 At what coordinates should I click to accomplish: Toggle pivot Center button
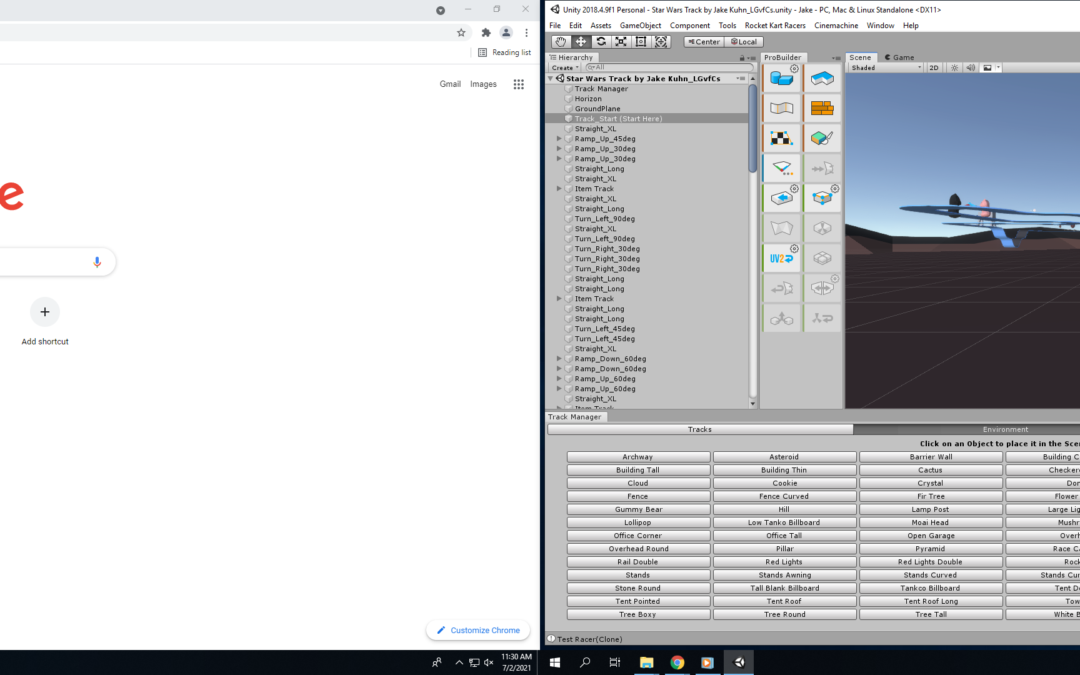pyautogui.click(x=704, y=42)
